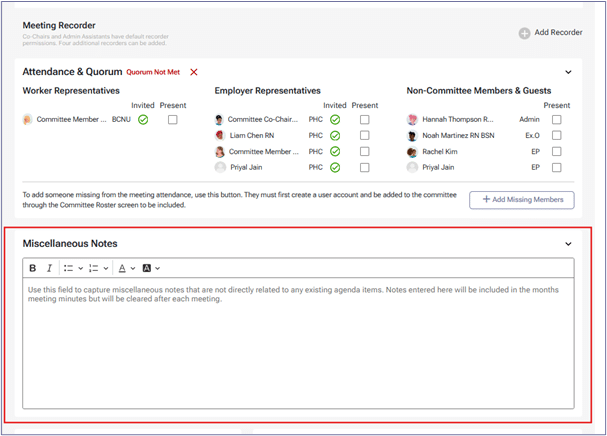Viewport: 607px width, 436px height.
Task: Click the Add Recorder link
Action: (558, 33)
